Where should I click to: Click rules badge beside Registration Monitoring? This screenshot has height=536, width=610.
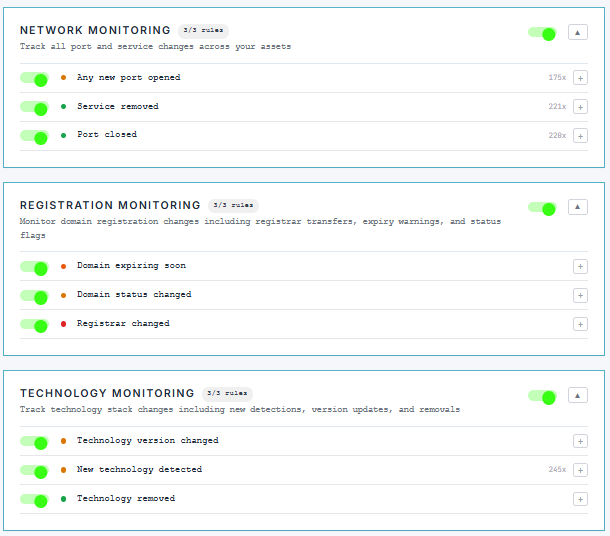pyautogui.click(x=233, y=206)
